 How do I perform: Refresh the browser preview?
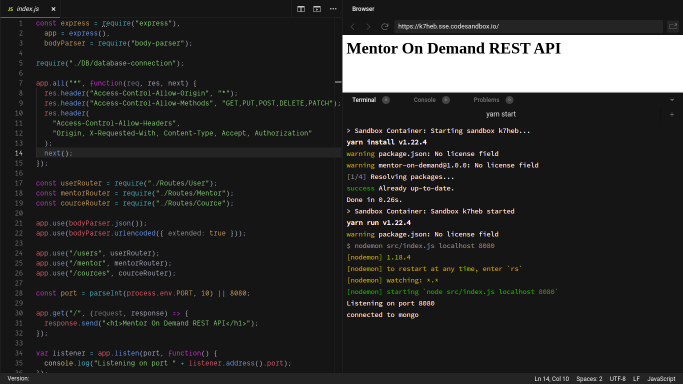[384, 27]
